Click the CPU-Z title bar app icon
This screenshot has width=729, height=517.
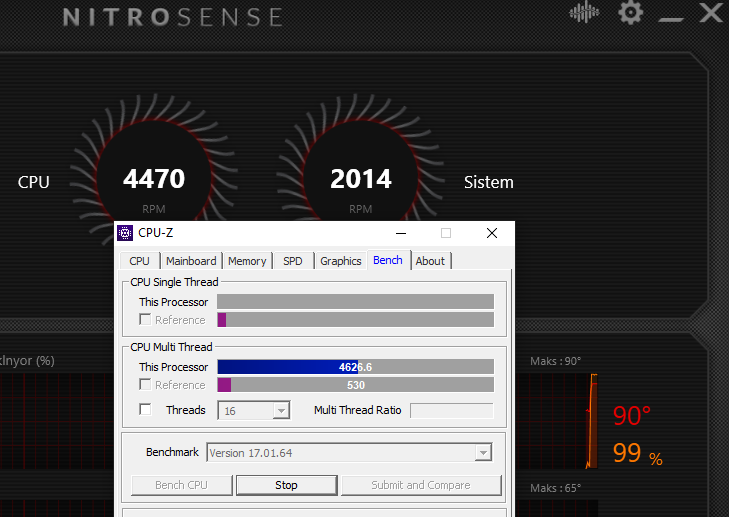(x=125, y=232)
